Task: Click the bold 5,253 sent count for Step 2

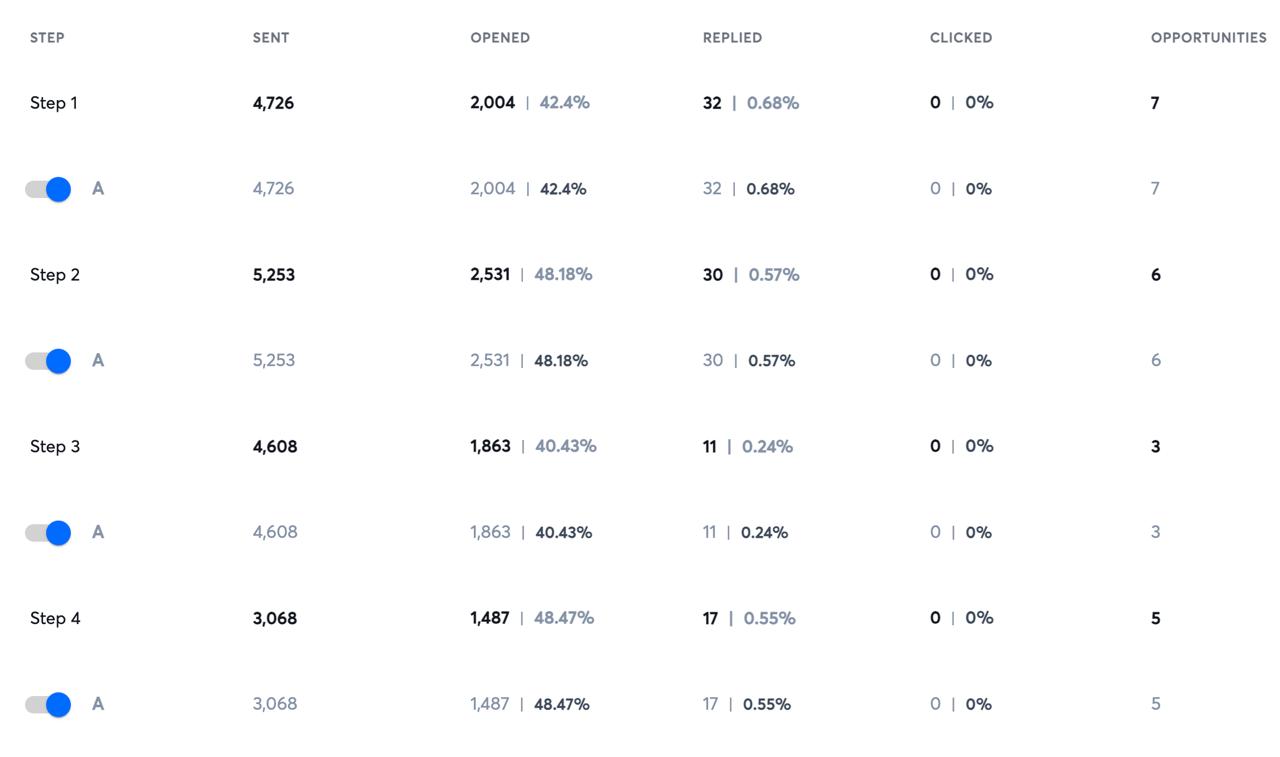Action: coord(274,275)
